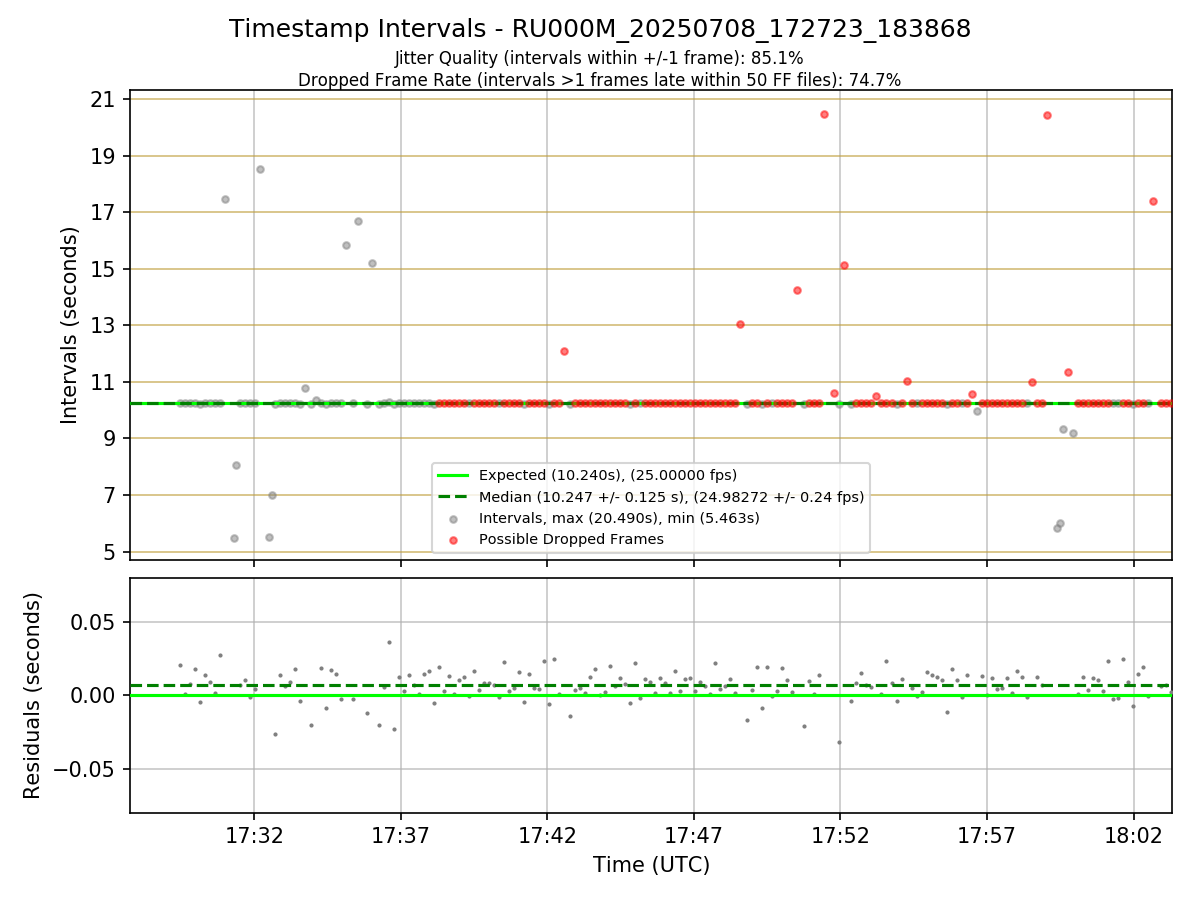Click the gray point near 7 seconds by 17:32
This screenshot has width=1200, height=900.
pos(272,495)
